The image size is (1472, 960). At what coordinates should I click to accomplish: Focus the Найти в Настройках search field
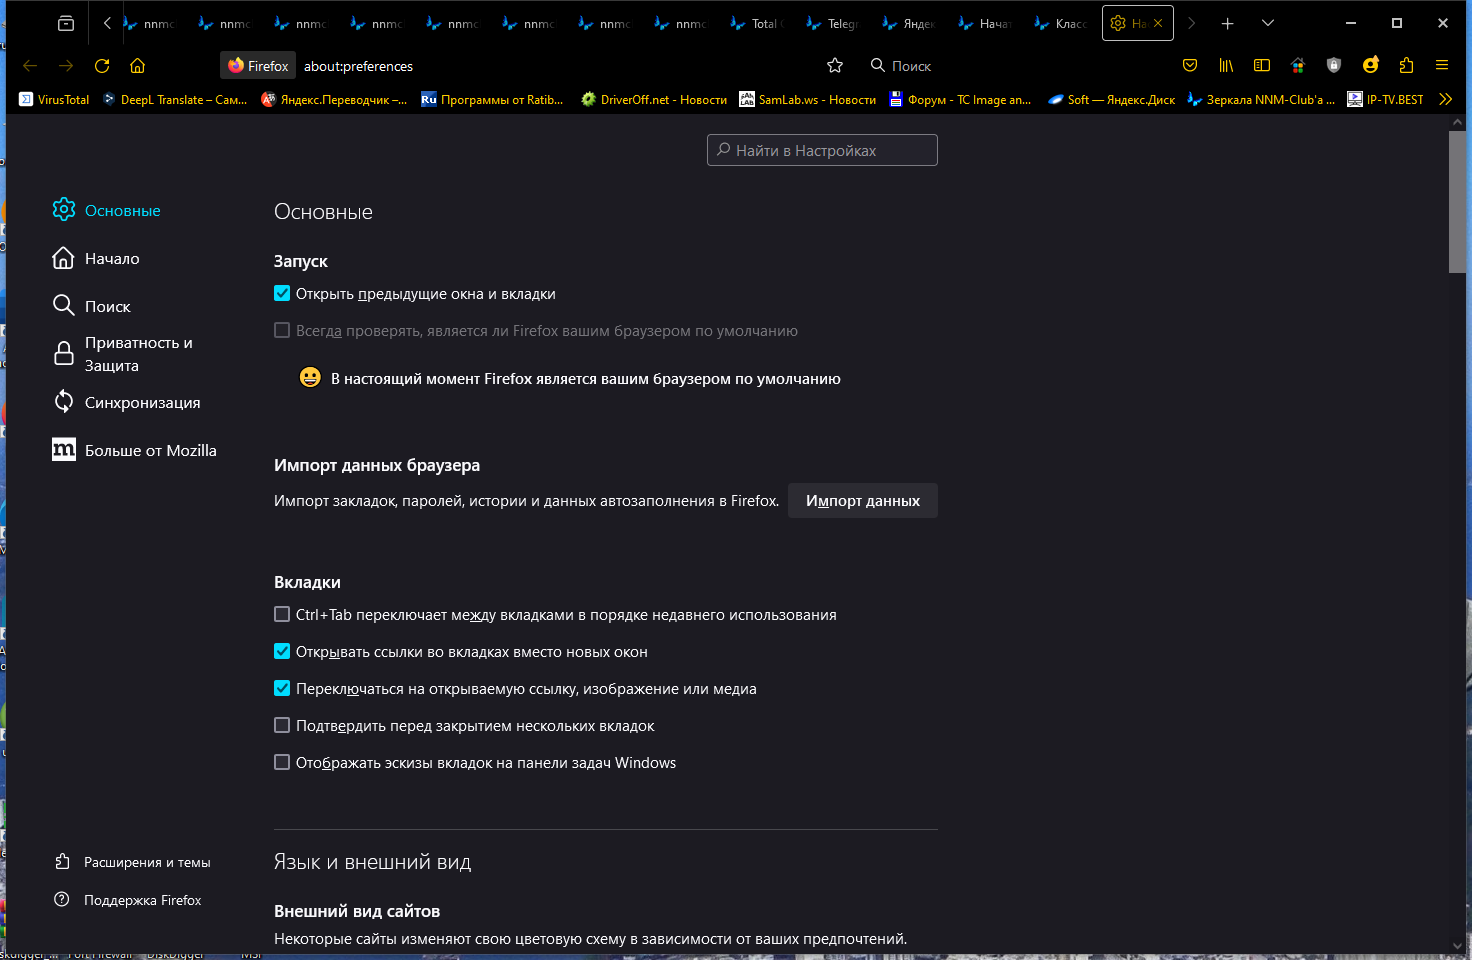pyautogui.click(x=822, y=150)
